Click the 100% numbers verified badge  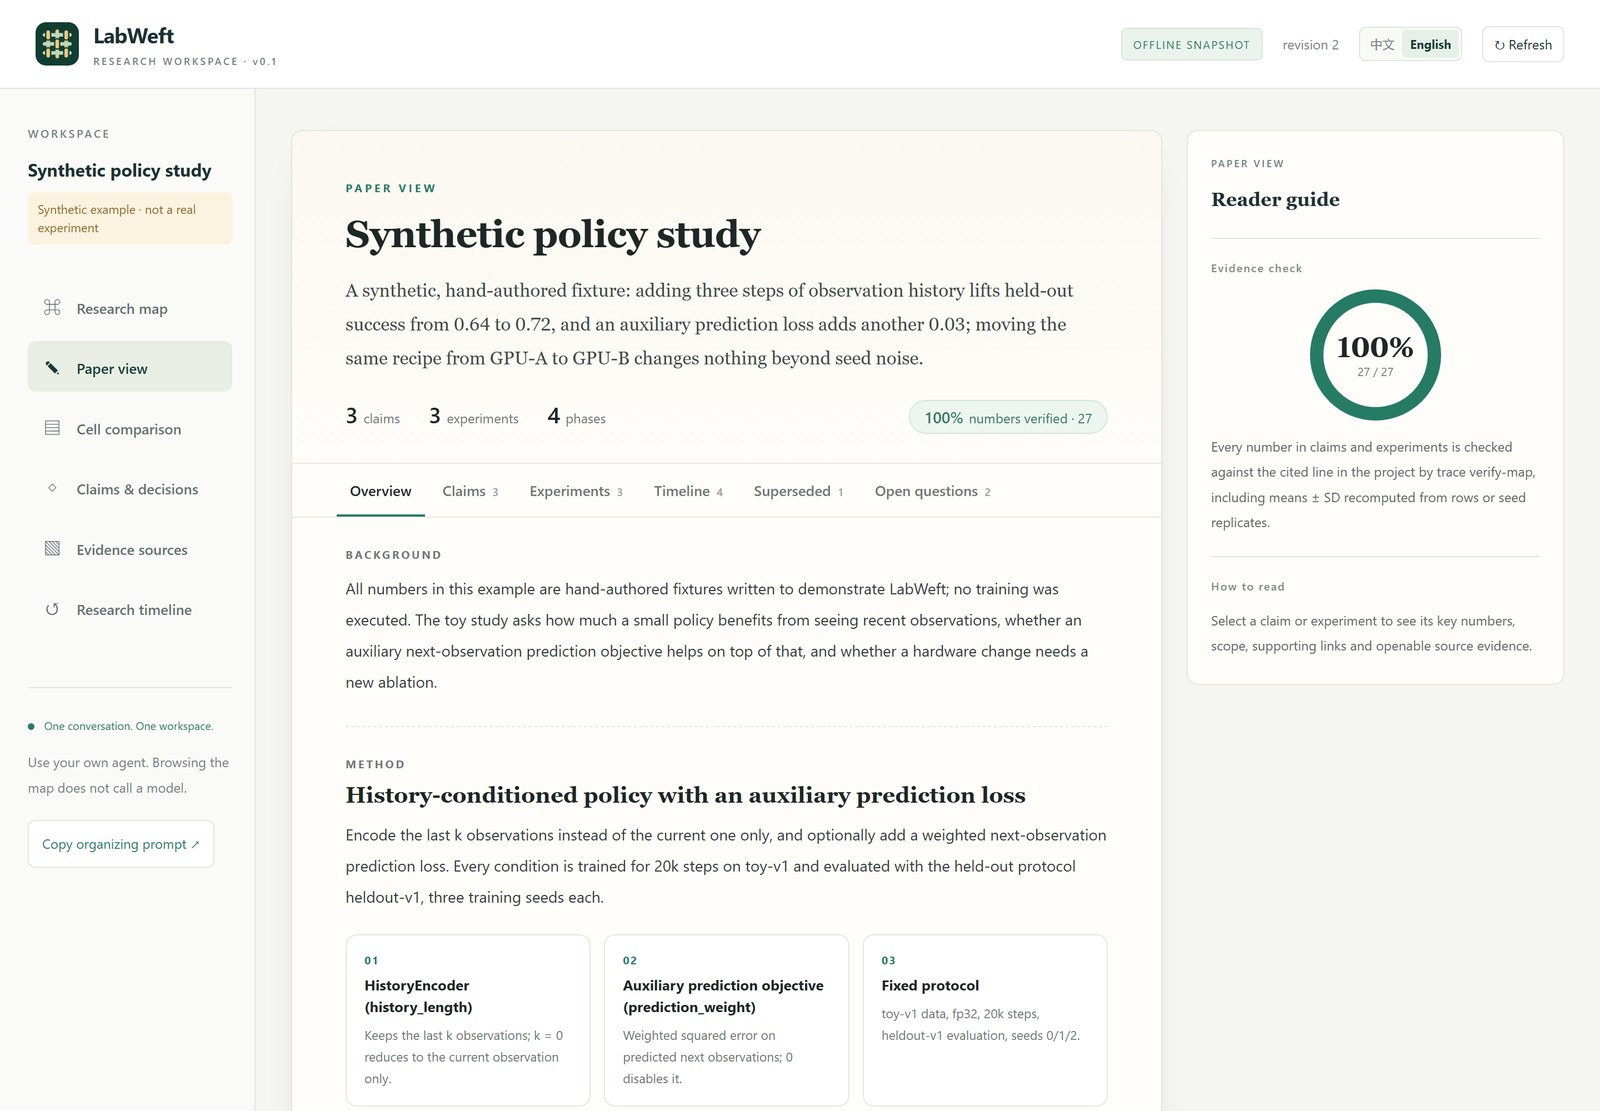(x=1008, y=418)
